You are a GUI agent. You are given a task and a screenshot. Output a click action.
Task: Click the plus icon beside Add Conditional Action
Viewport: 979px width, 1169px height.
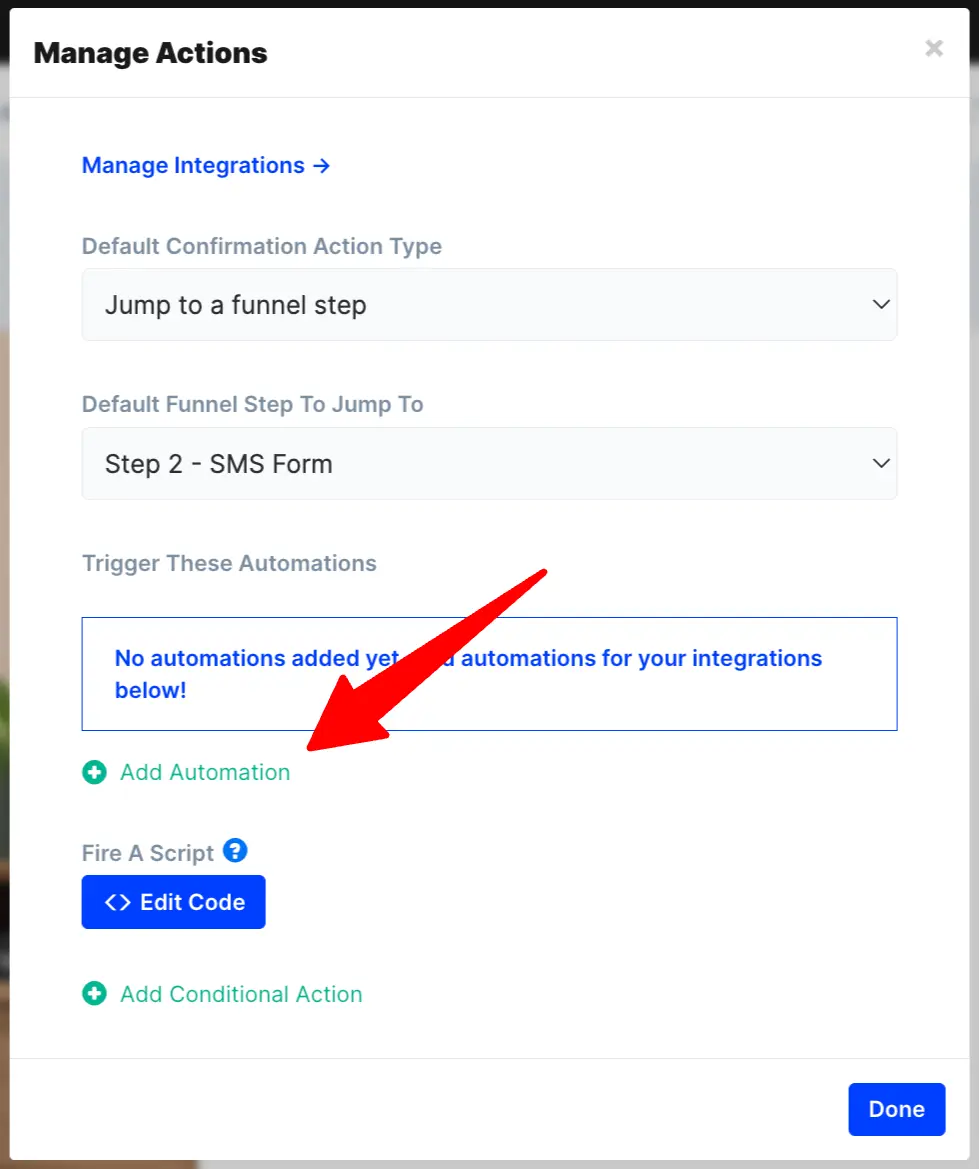pos(94,994)
